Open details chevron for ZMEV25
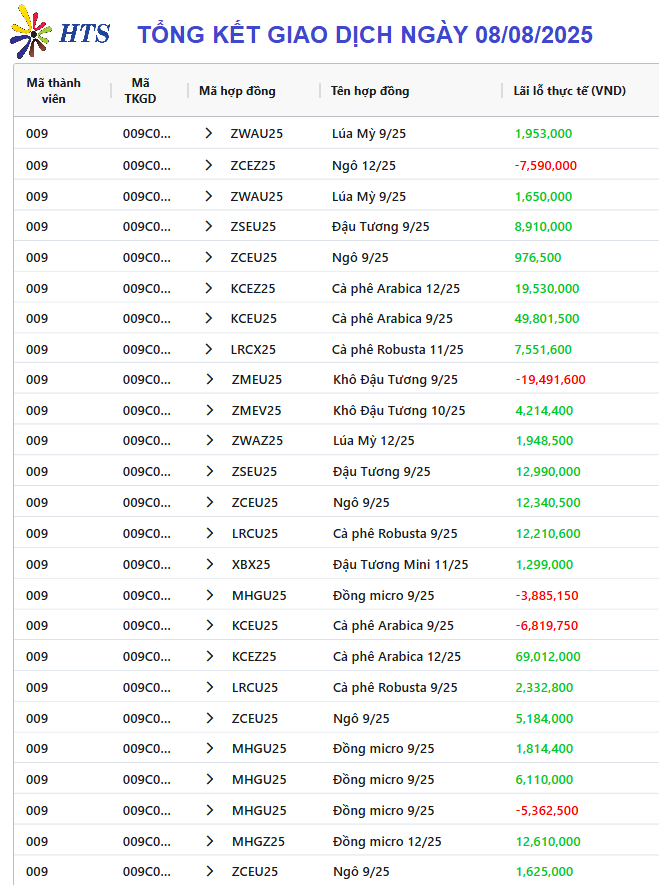Viewport: 659px width, 885px height. tap(210, 410)
